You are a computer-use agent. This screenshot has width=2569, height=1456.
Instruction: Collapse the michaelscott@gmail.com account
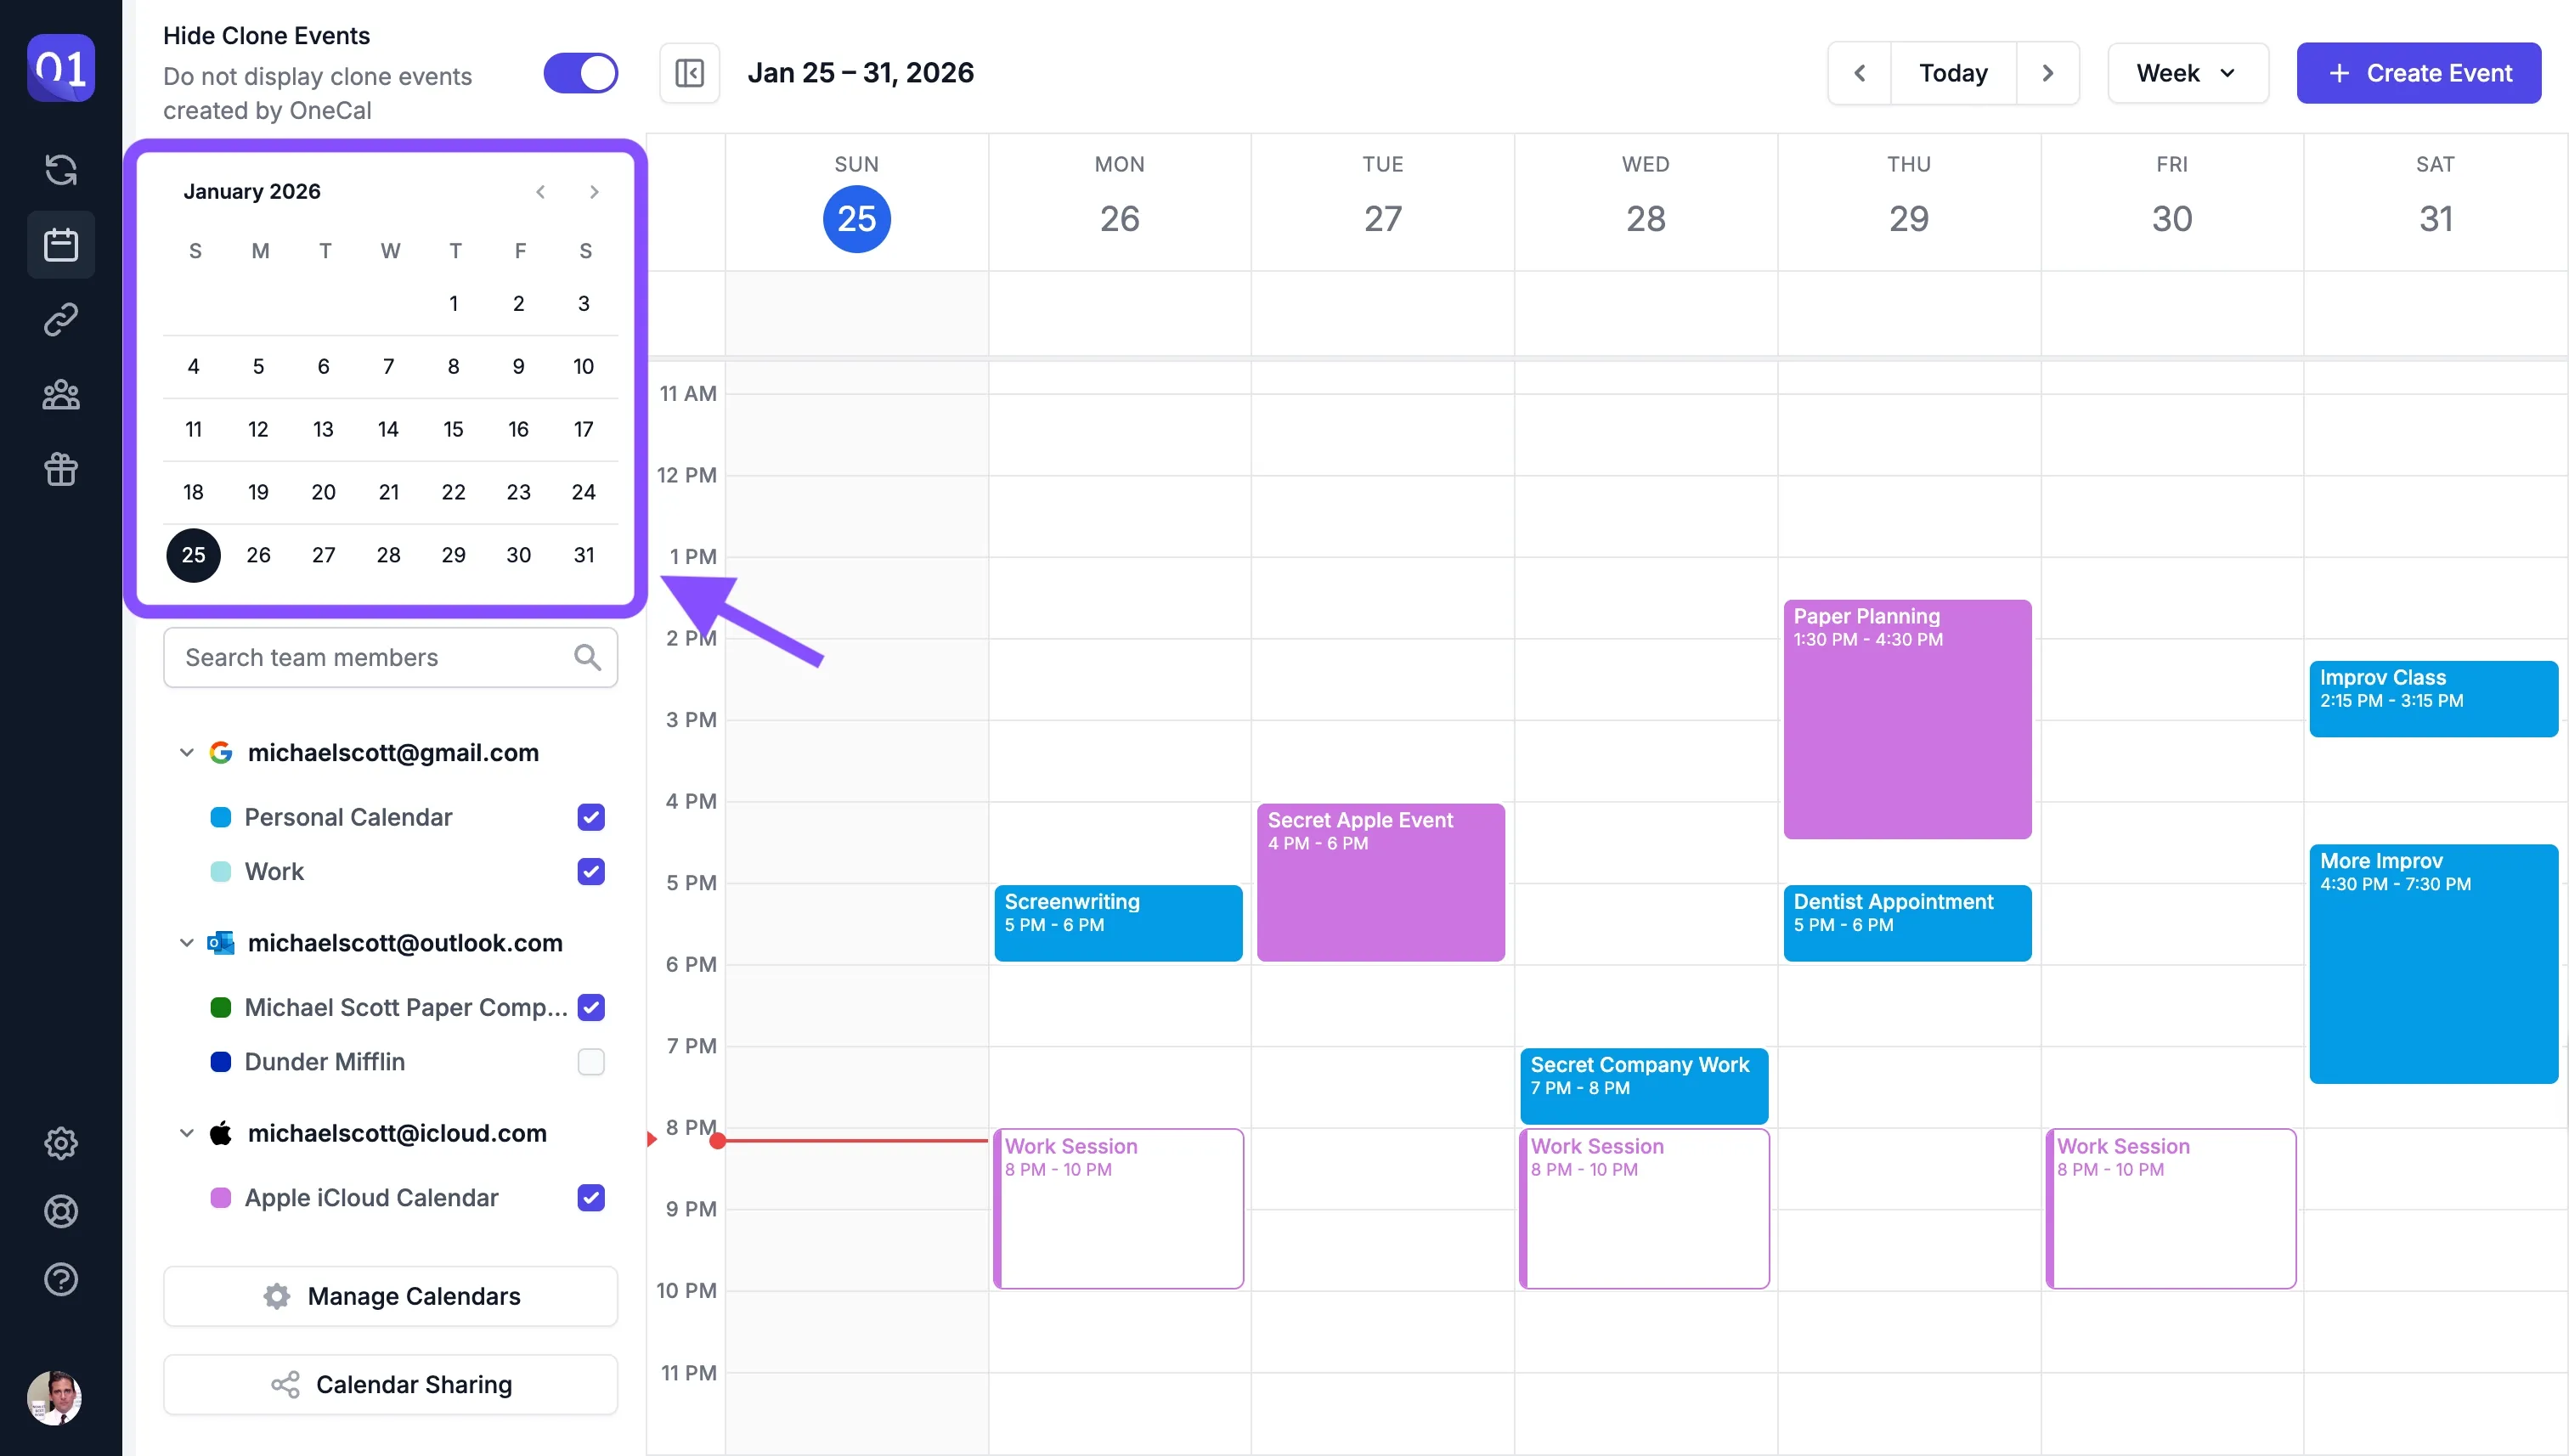186,753
